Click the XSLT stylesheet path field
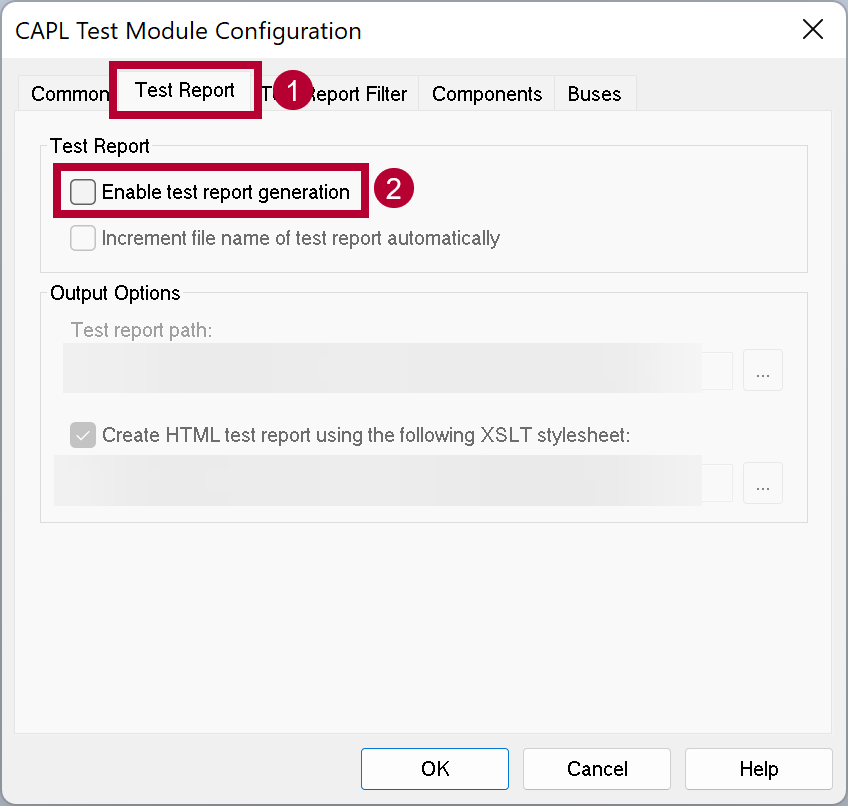 [x=392, y=482]
